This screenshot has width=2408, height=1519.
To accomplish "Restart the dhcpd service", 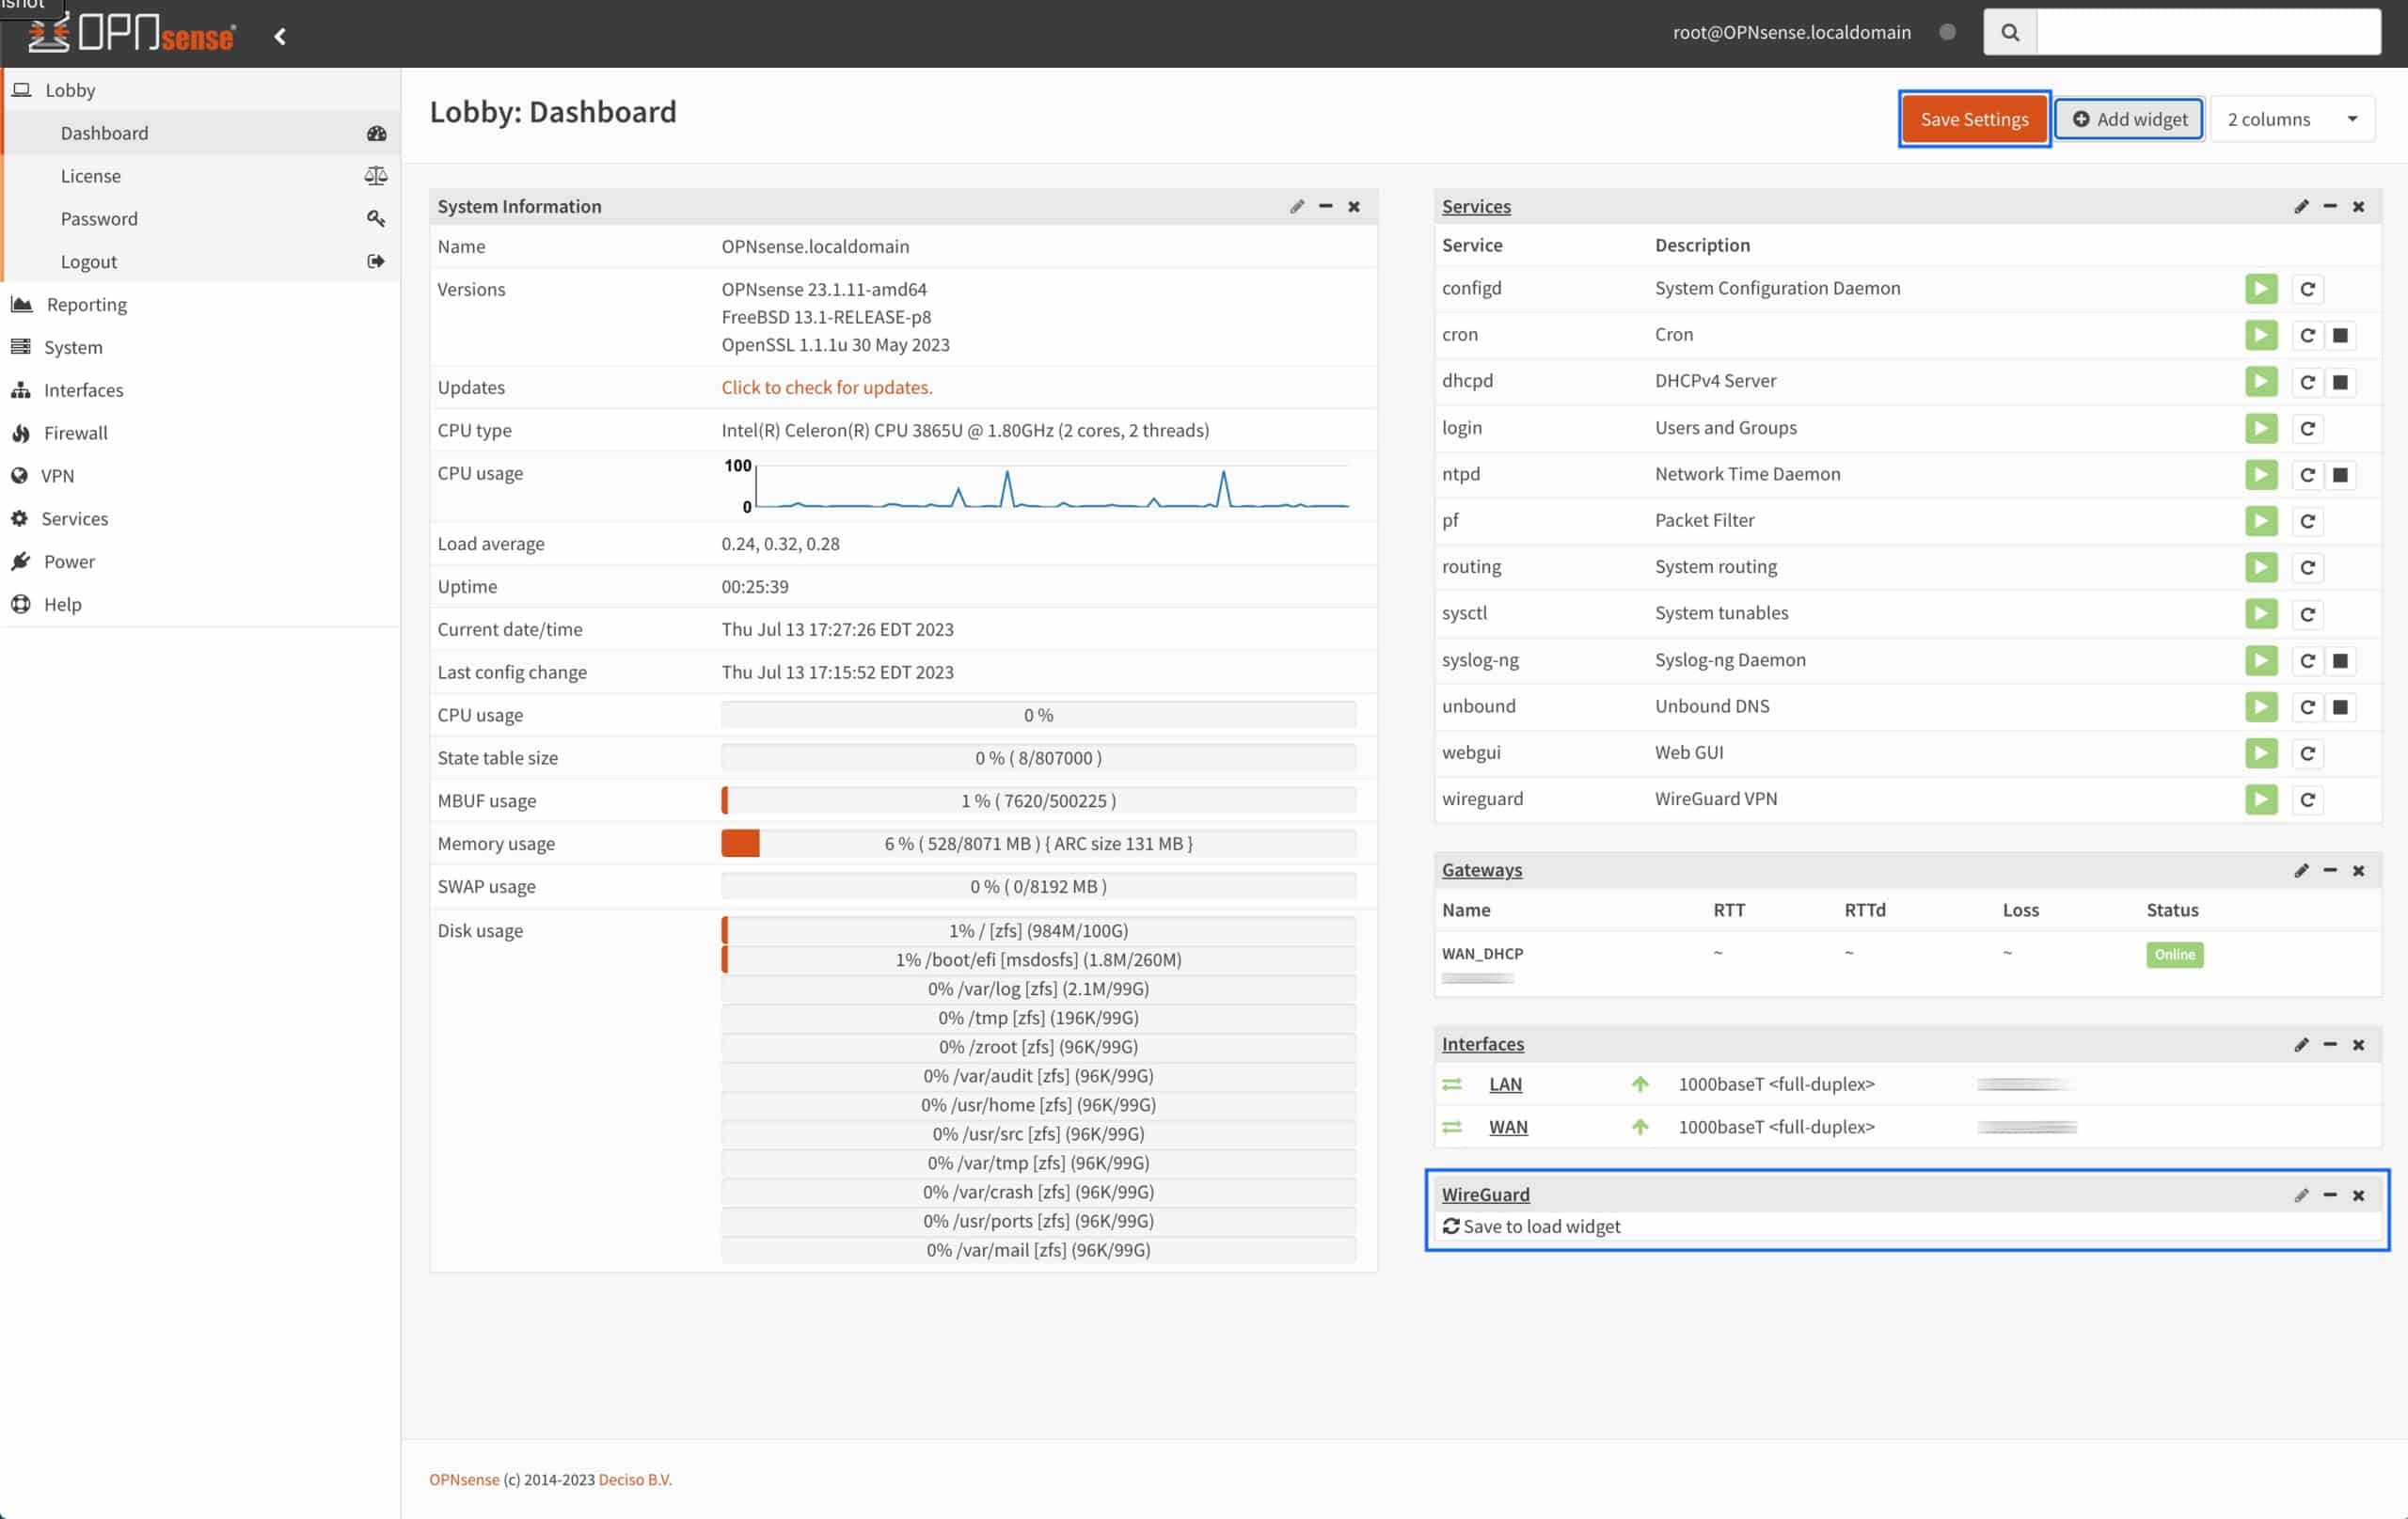I will point(2307,382).
